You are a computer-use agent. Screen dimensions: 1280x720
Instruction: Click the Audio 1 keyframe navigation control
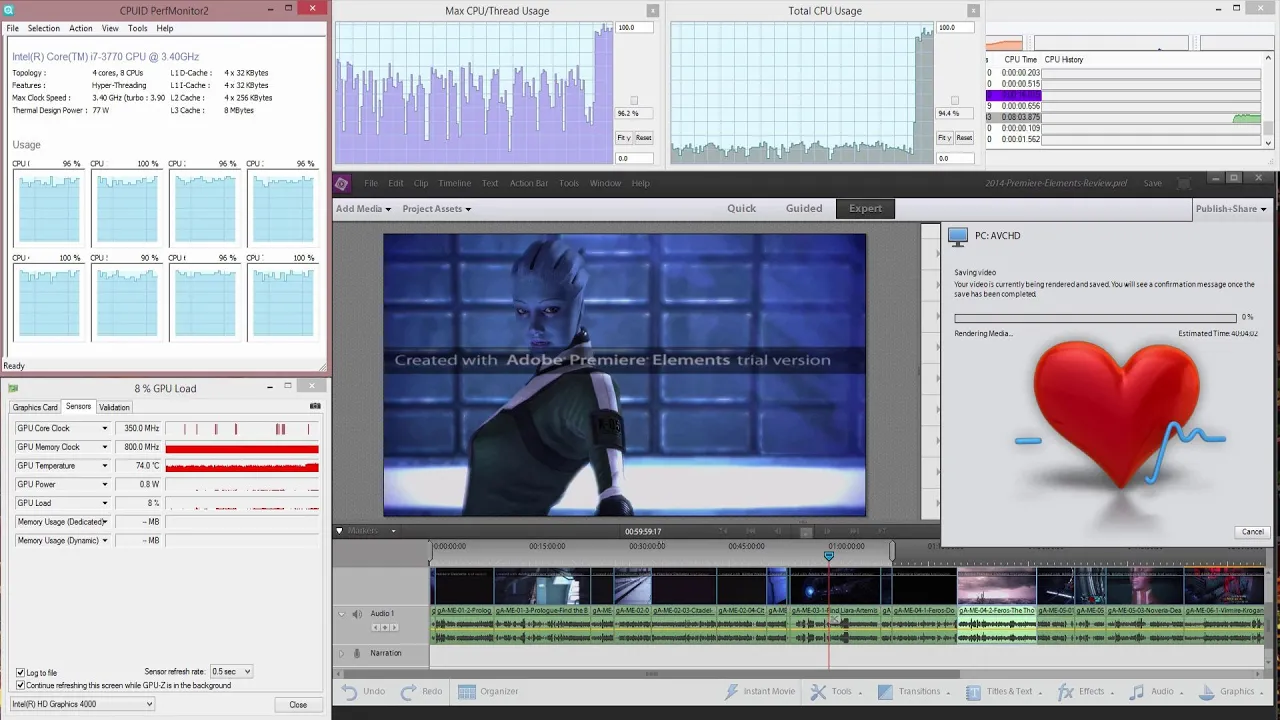click(385, 627)
